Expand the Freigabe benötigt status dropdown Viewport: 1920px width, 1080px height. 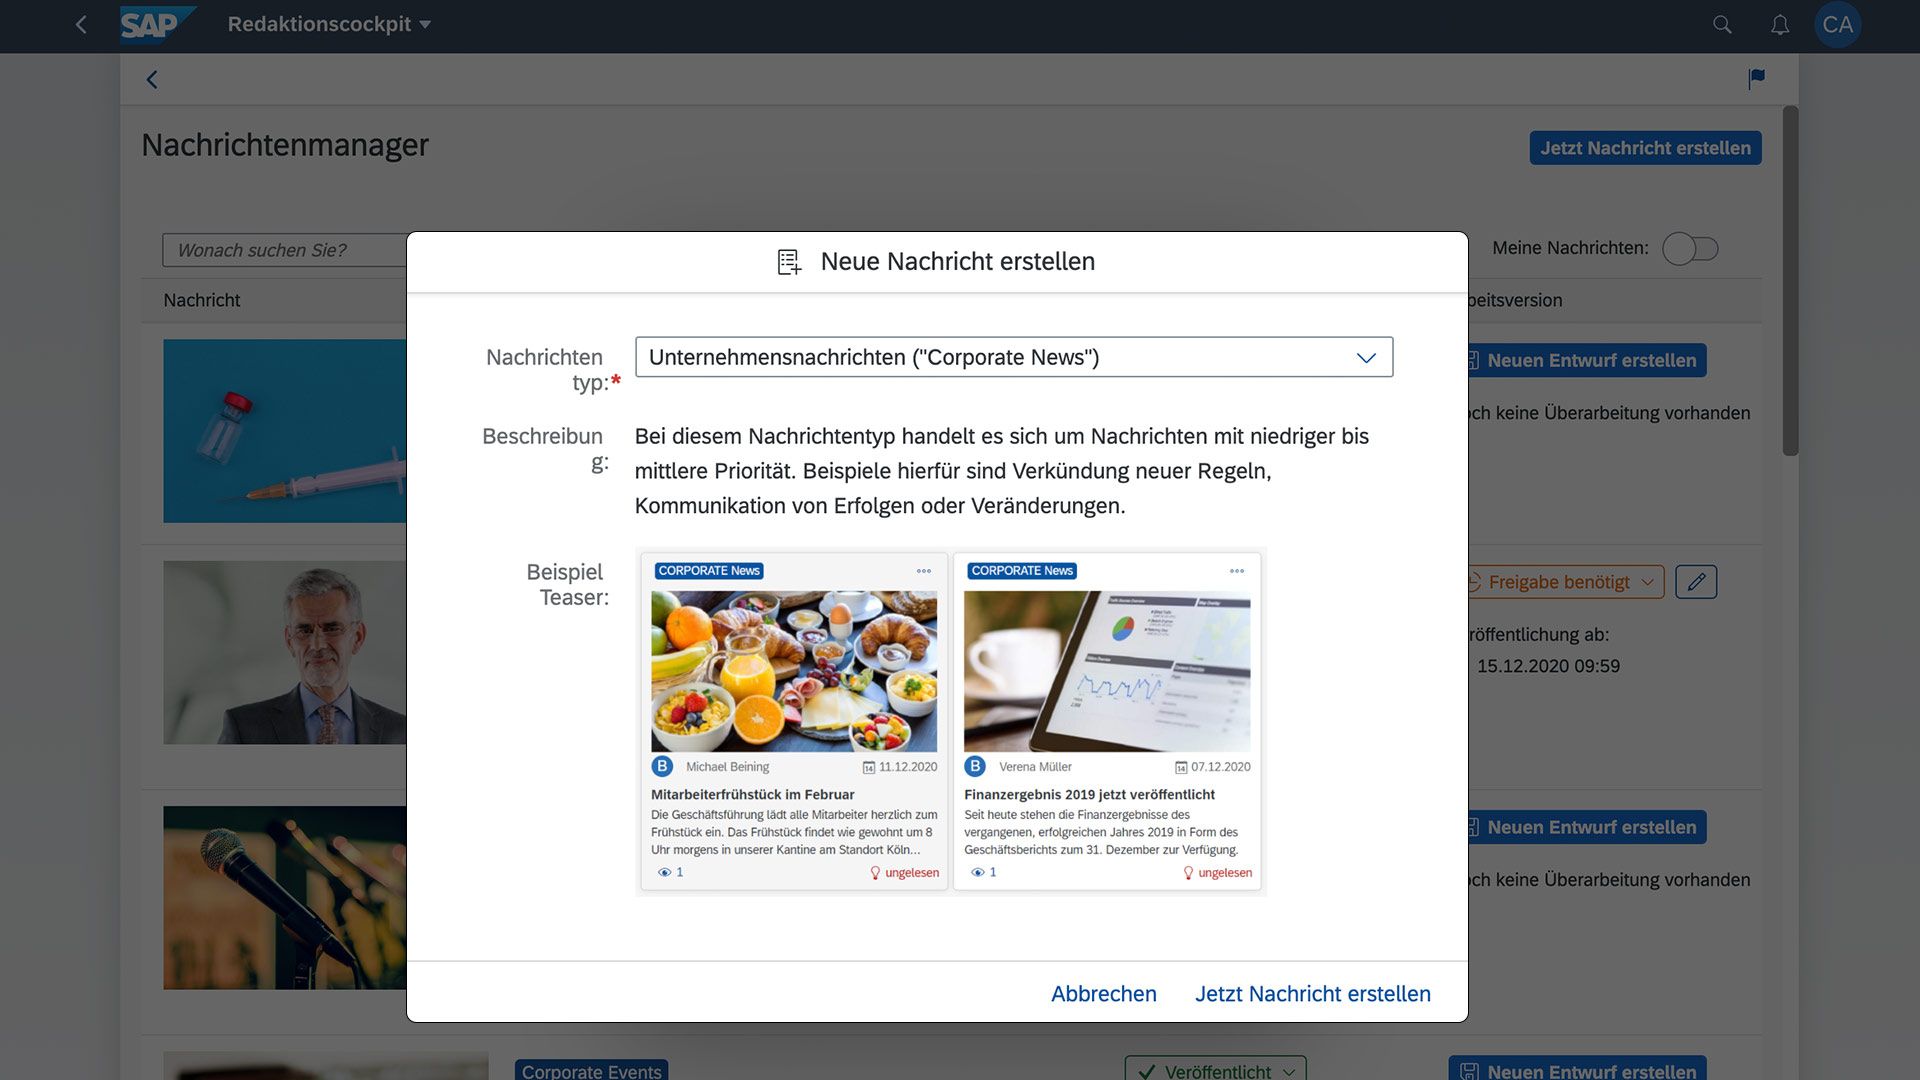(x=1650, y=581)
